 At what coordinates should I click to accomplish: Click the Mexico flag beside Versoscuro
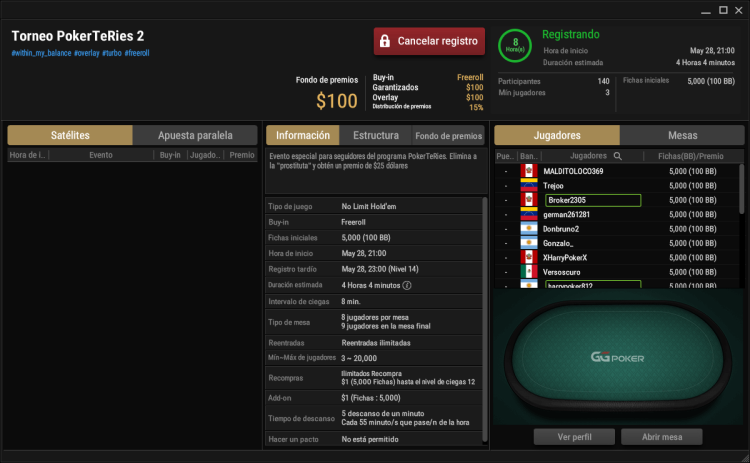pos(529,272)
